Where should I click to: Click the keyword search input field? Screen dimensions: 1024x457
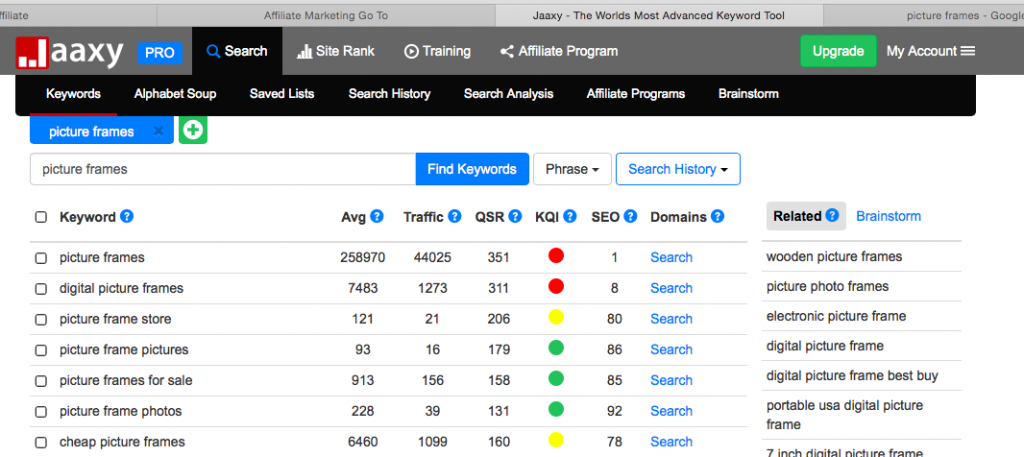point(223,169)
